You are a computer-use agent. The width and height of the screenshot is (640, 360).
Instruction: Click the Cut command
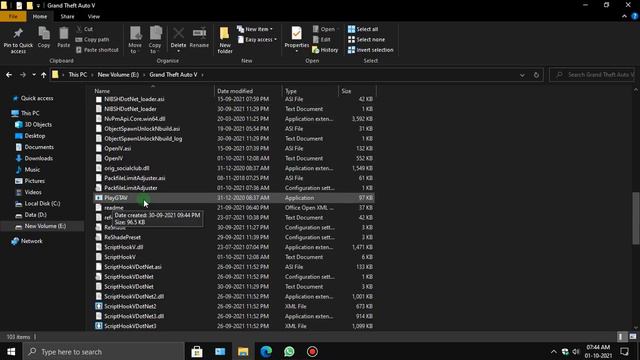[x=85, y=29]
